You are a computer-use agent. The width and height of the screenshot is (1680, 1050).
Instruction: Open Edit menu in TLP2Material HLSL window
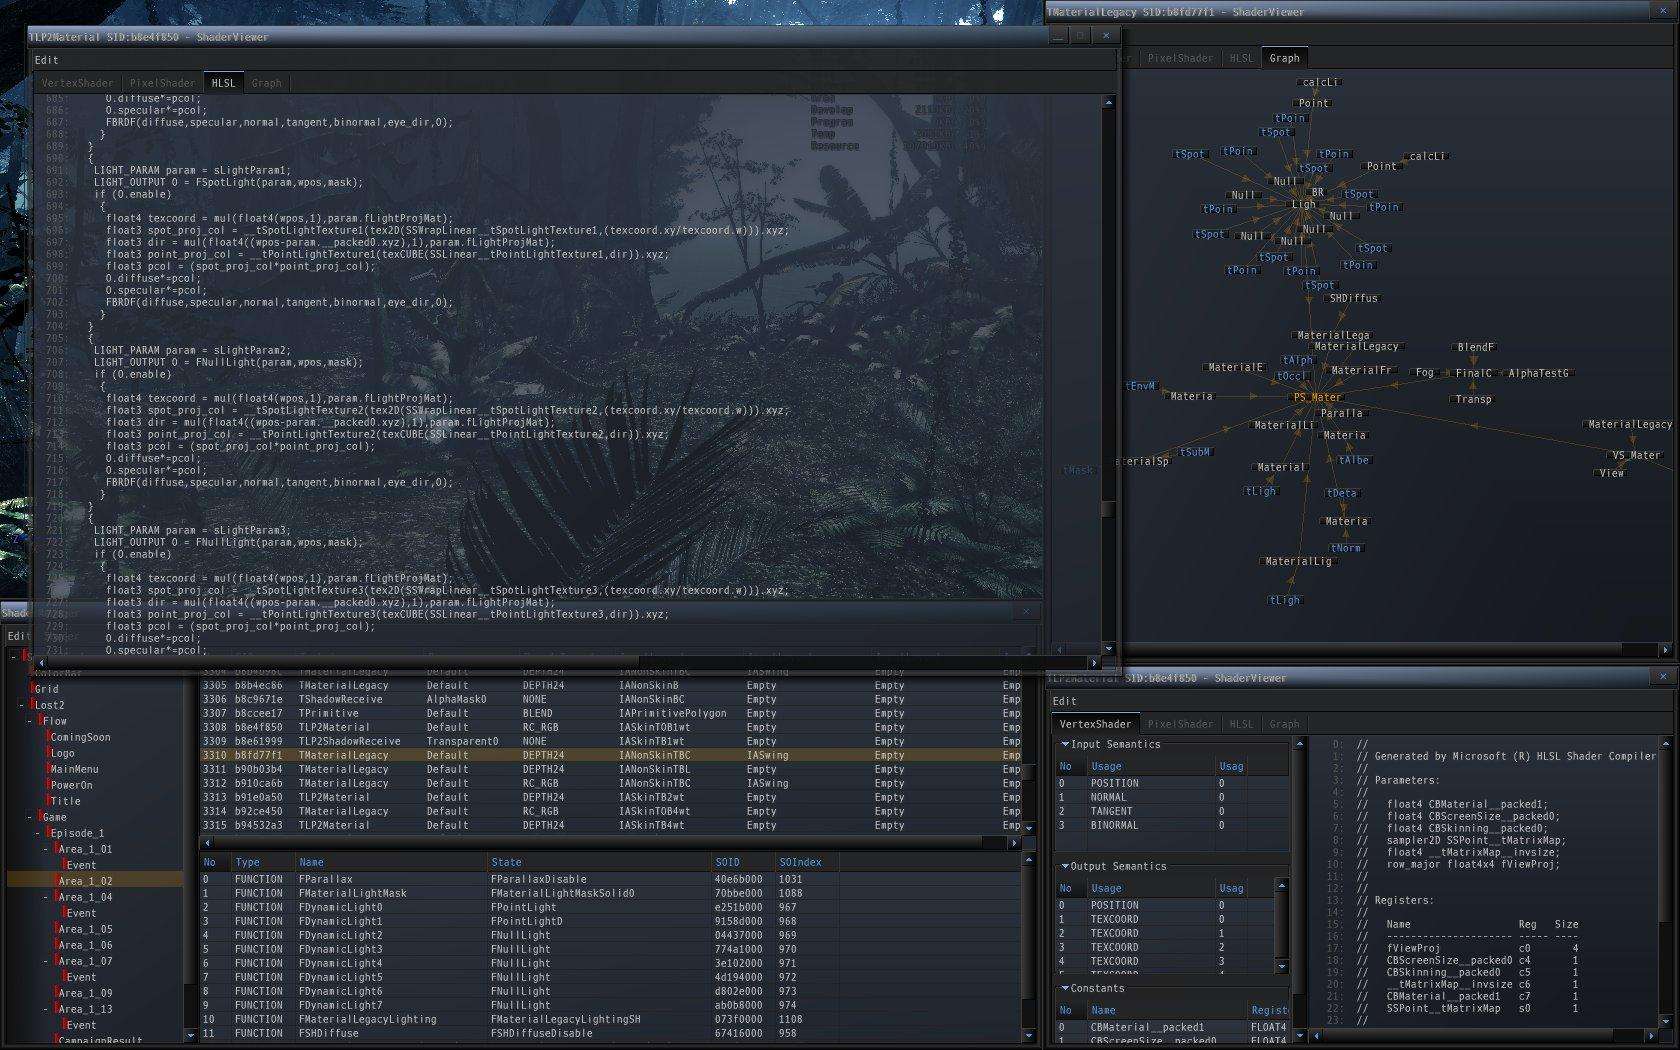coord(46,60)
